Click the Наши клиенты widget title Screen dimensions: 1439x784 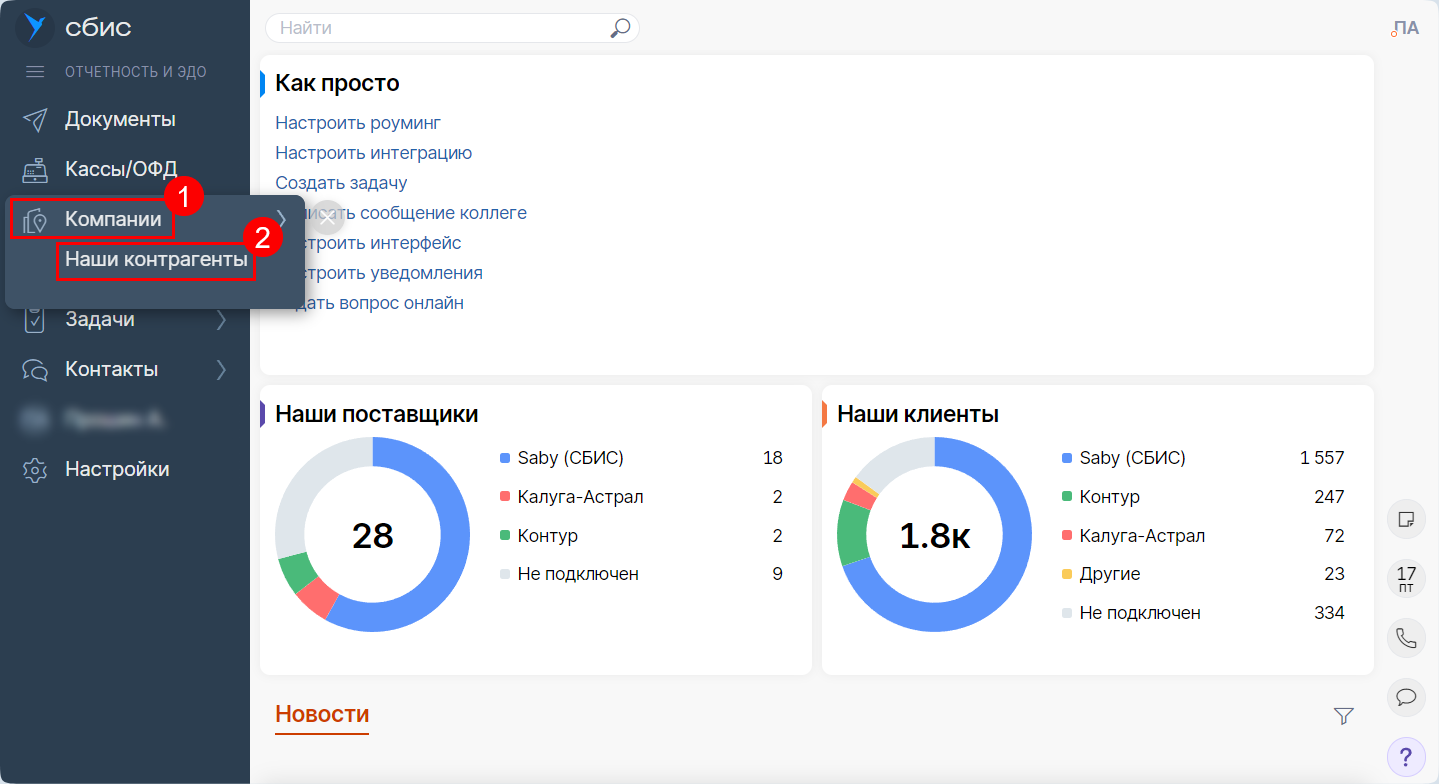point(918,414)
